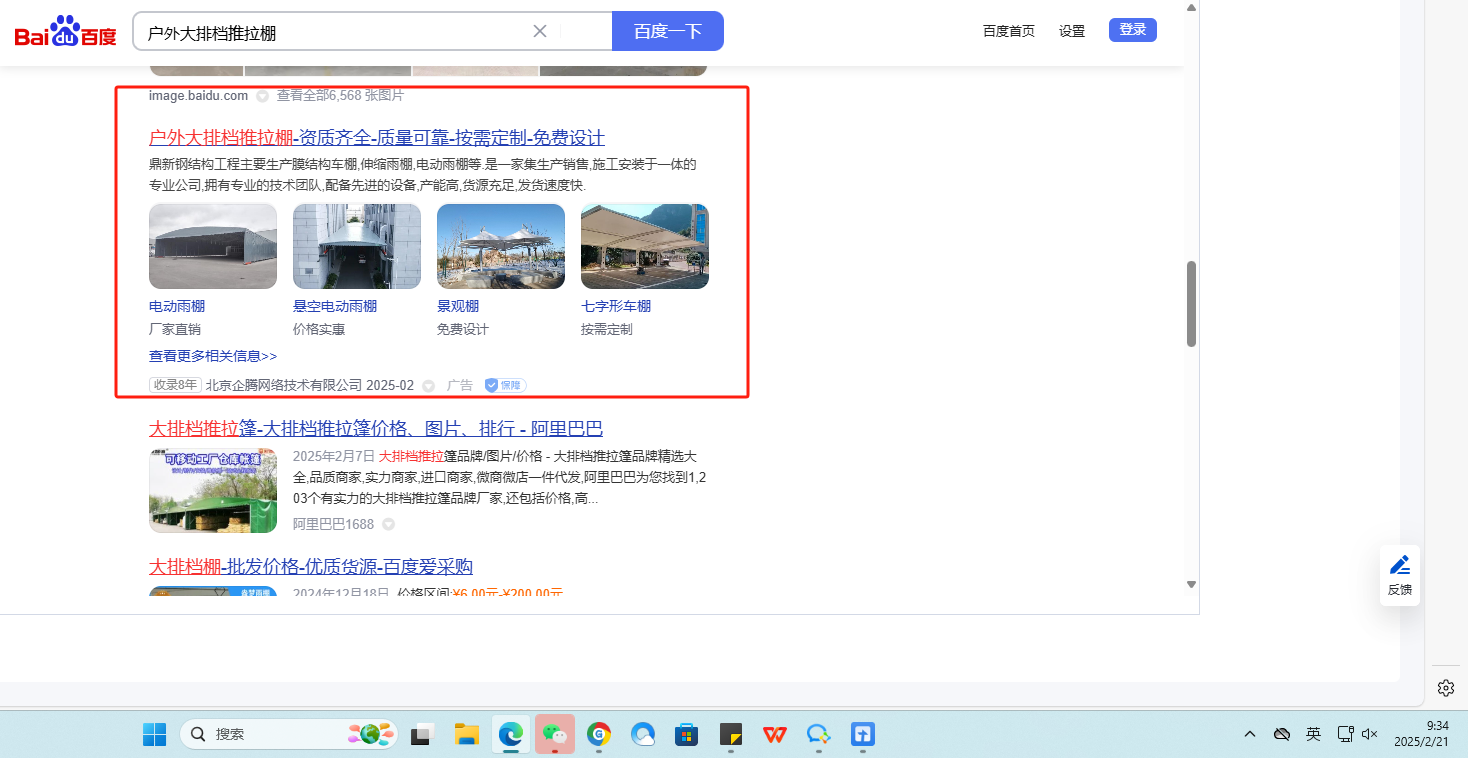This screenshot has height=758, width=1468.
Task: Expand the hidden system tray icons chevron
Action: click(1250, 734)
